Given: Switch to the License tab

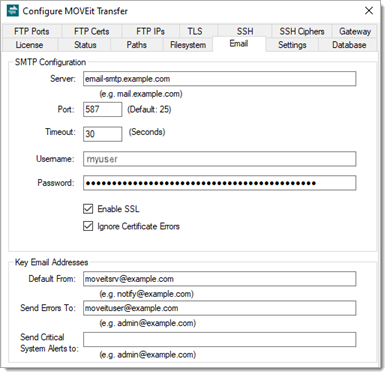Looking at the screenshot, I should pyautogui.click(x=29, y=45).
